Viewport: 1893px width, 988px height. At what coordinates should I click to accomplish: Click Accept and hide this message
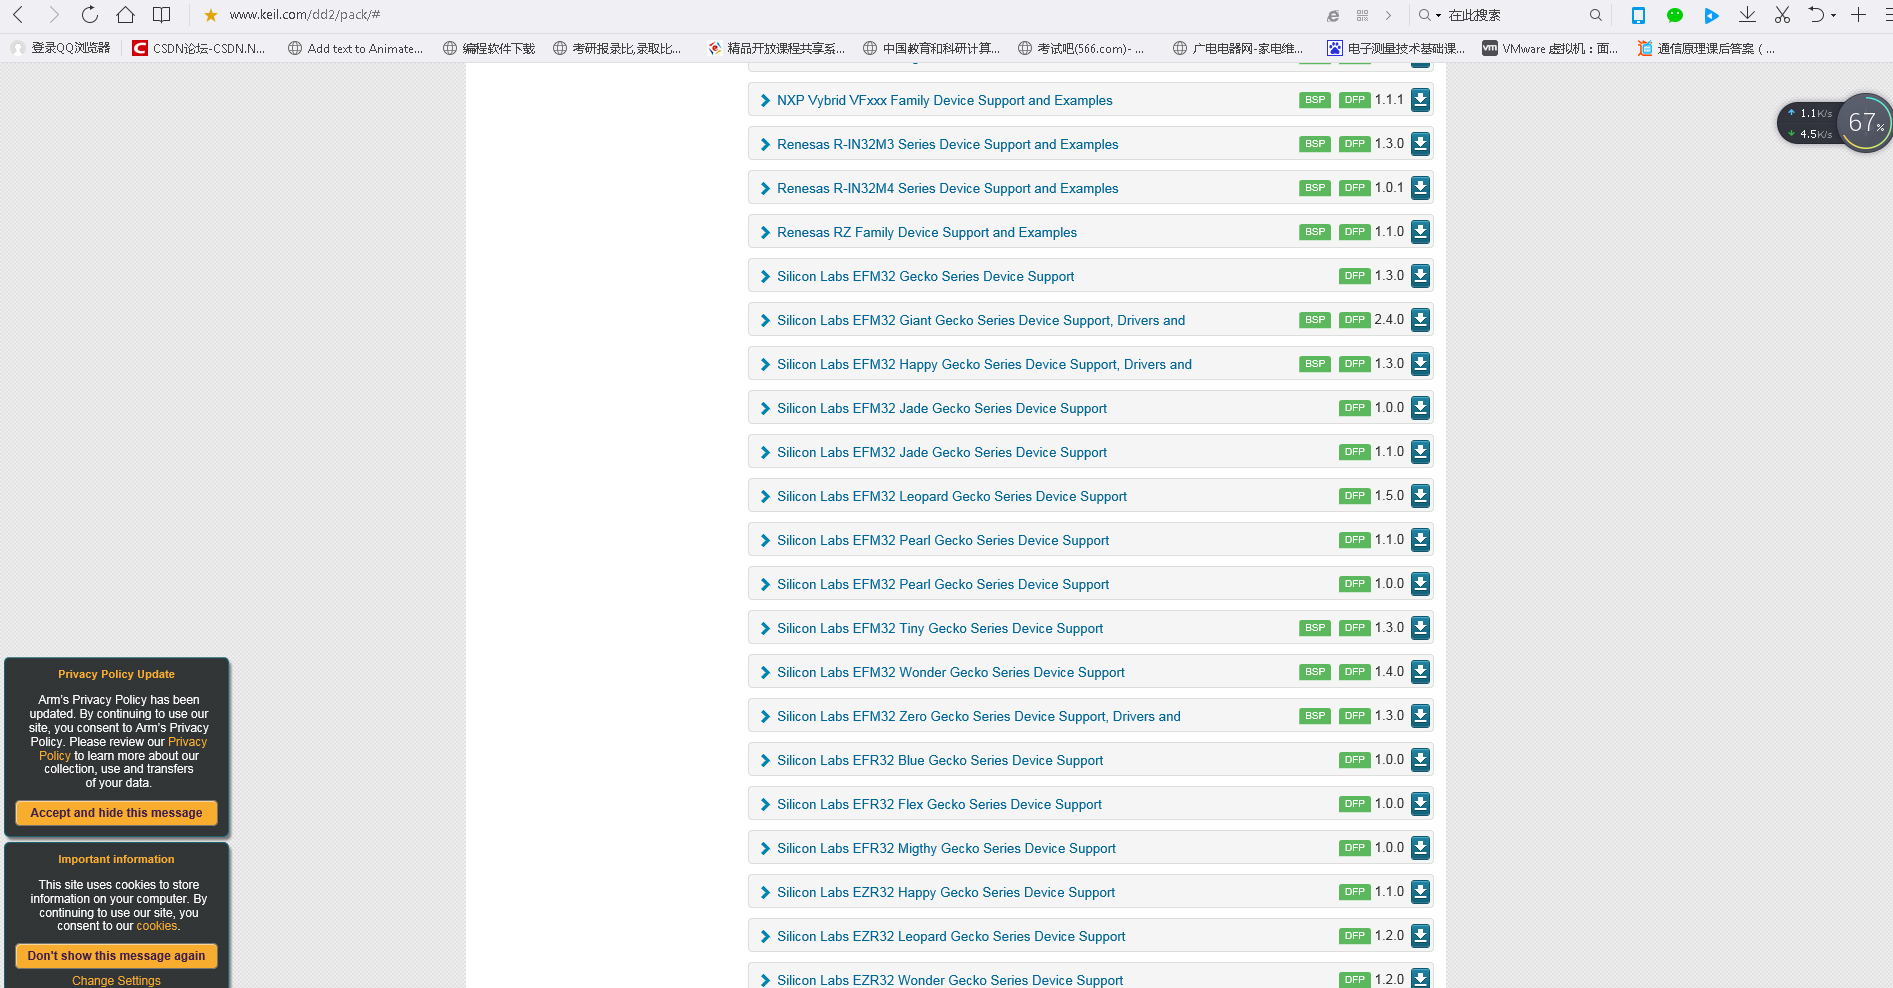coord(116,813)
